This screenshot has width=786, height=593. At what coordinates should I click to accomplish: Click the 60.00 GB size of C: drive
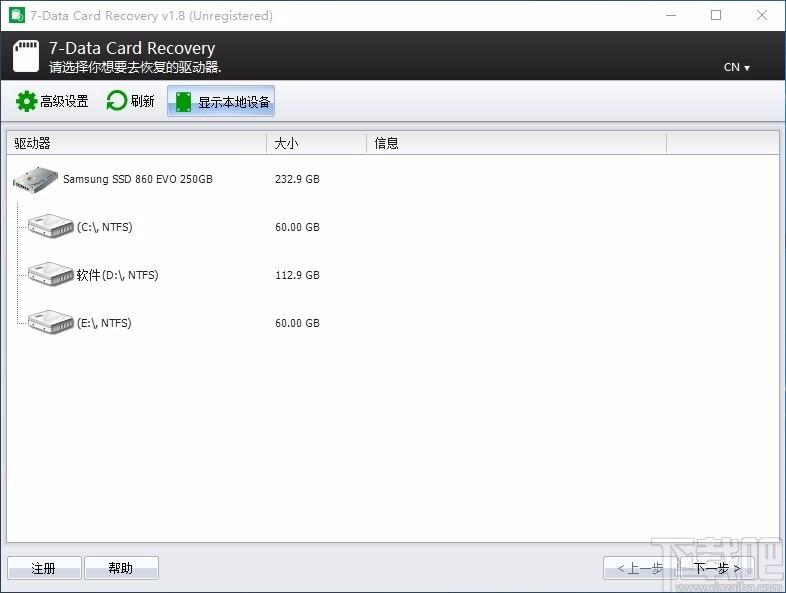[x=297, y=227]
